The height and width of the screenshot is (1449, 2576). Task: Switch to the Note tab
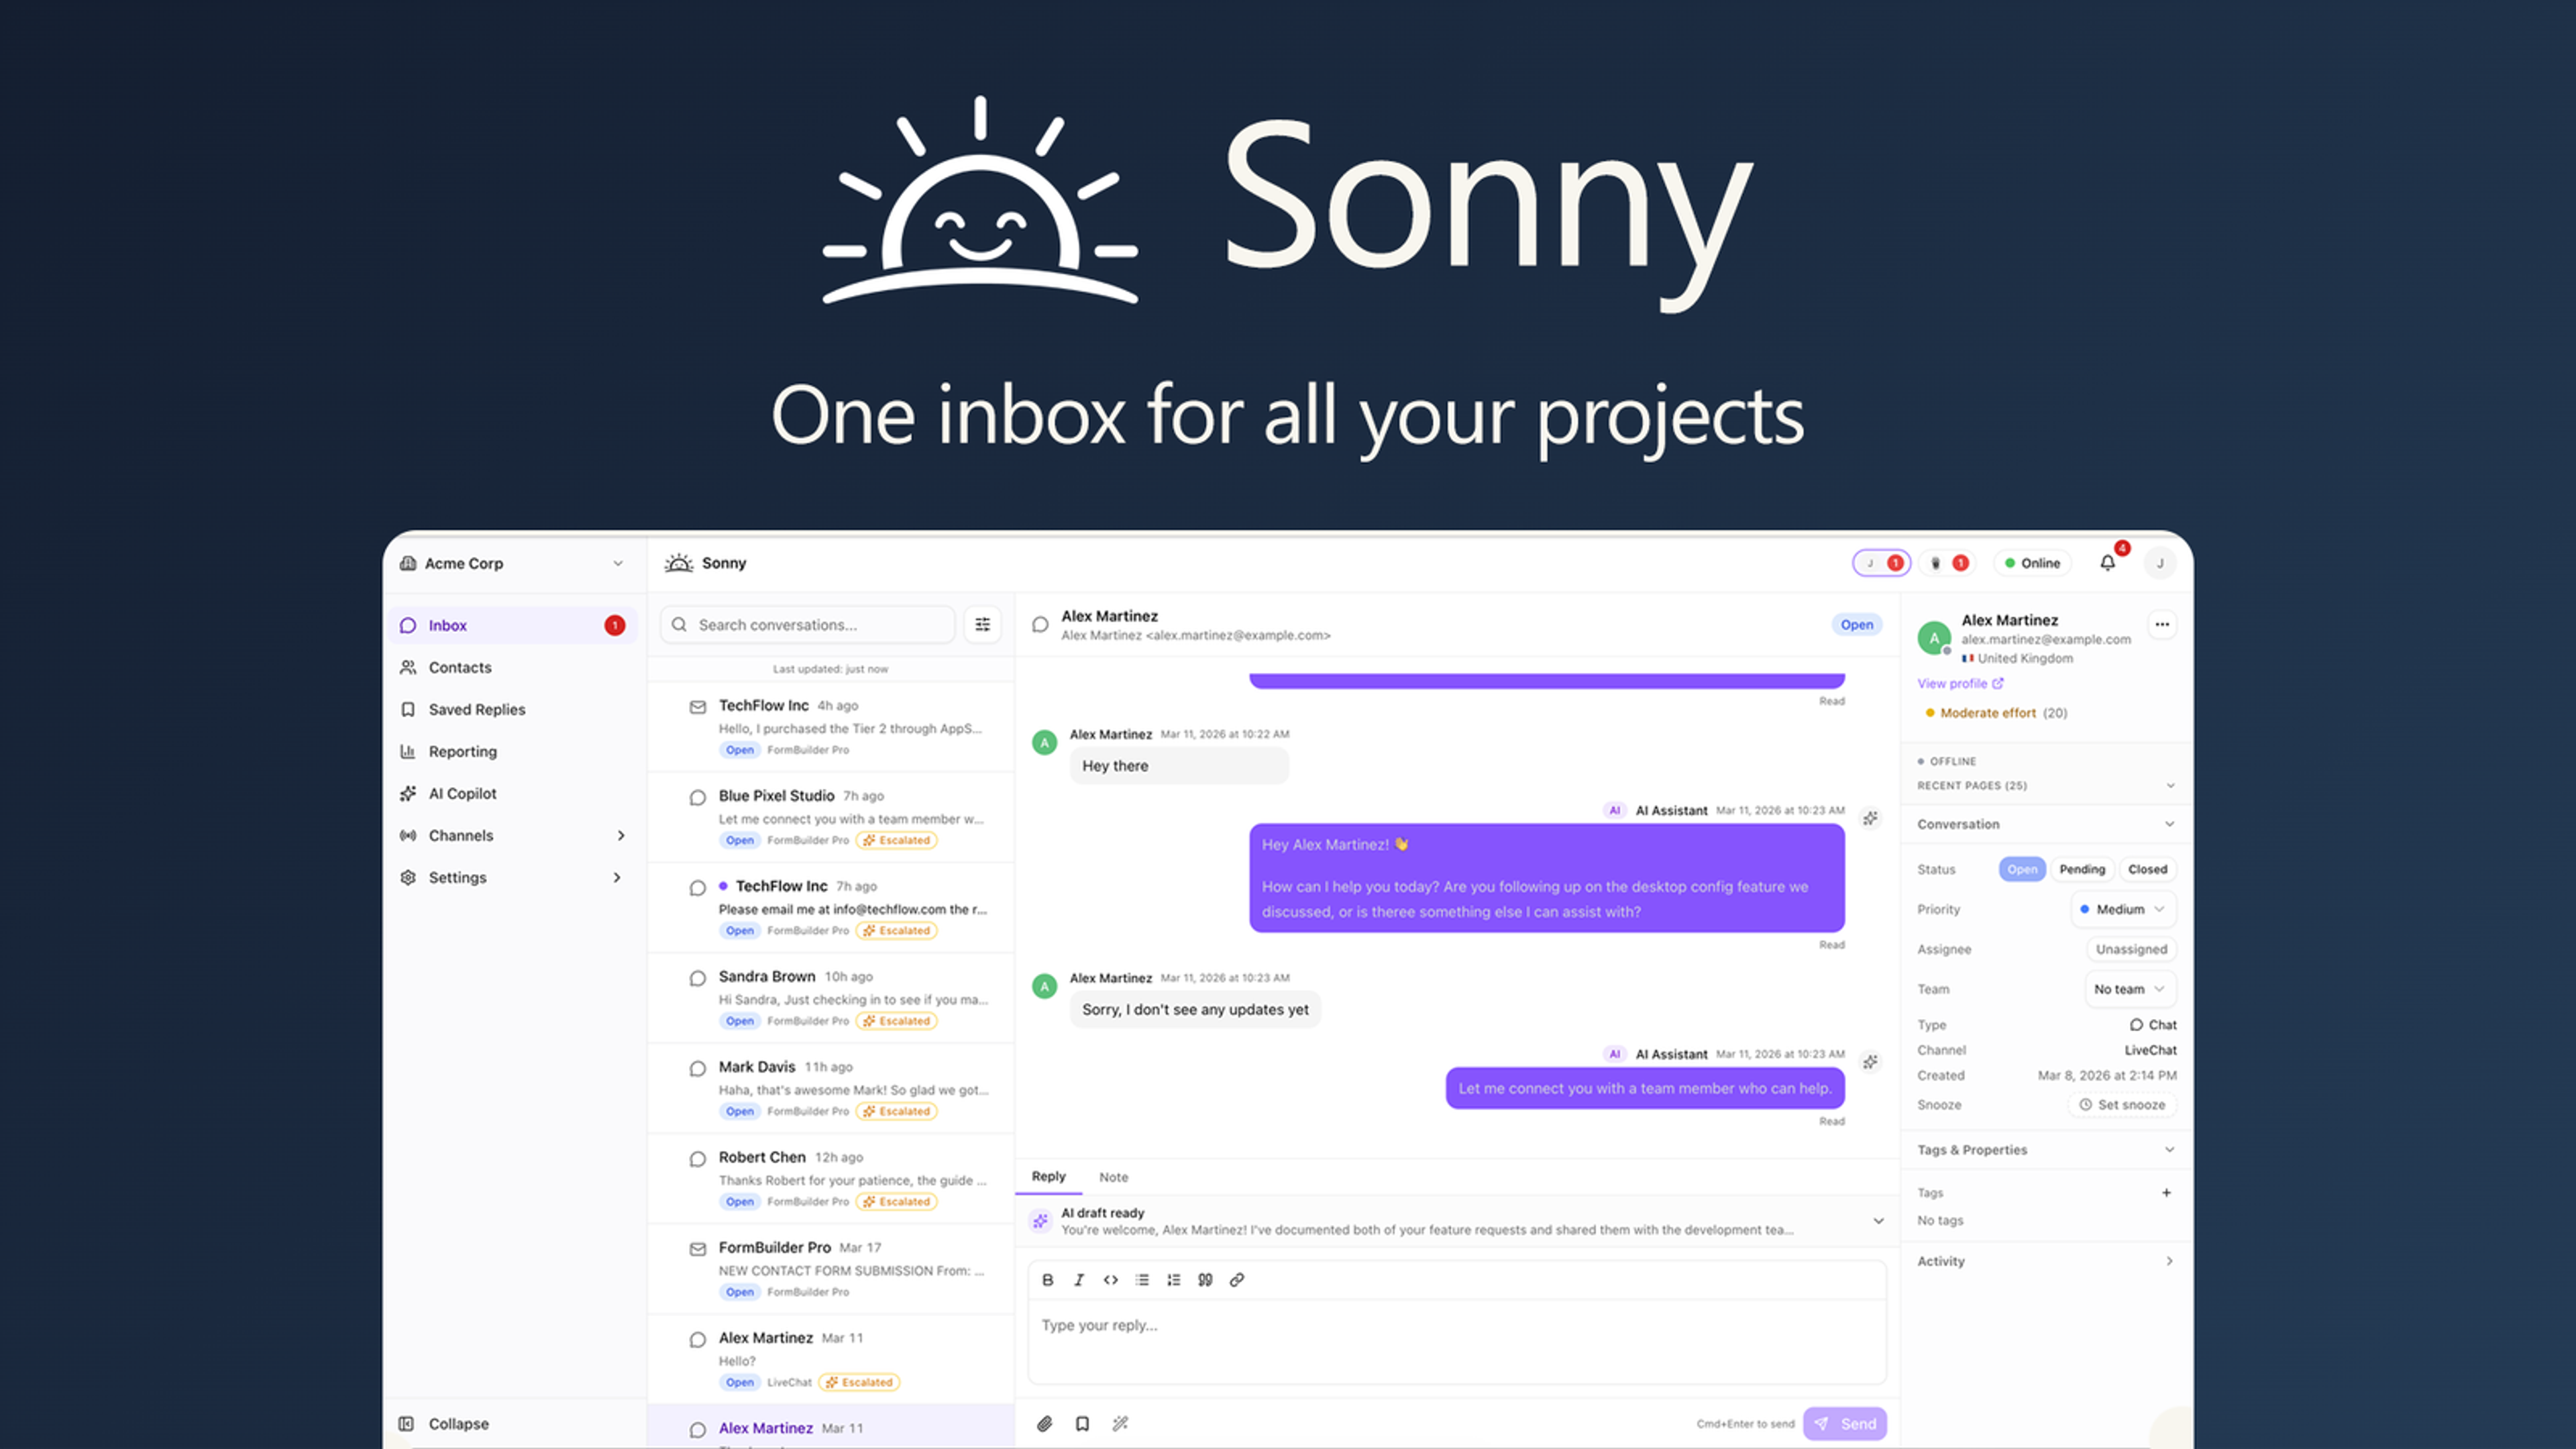[x=1113, y=1177]
